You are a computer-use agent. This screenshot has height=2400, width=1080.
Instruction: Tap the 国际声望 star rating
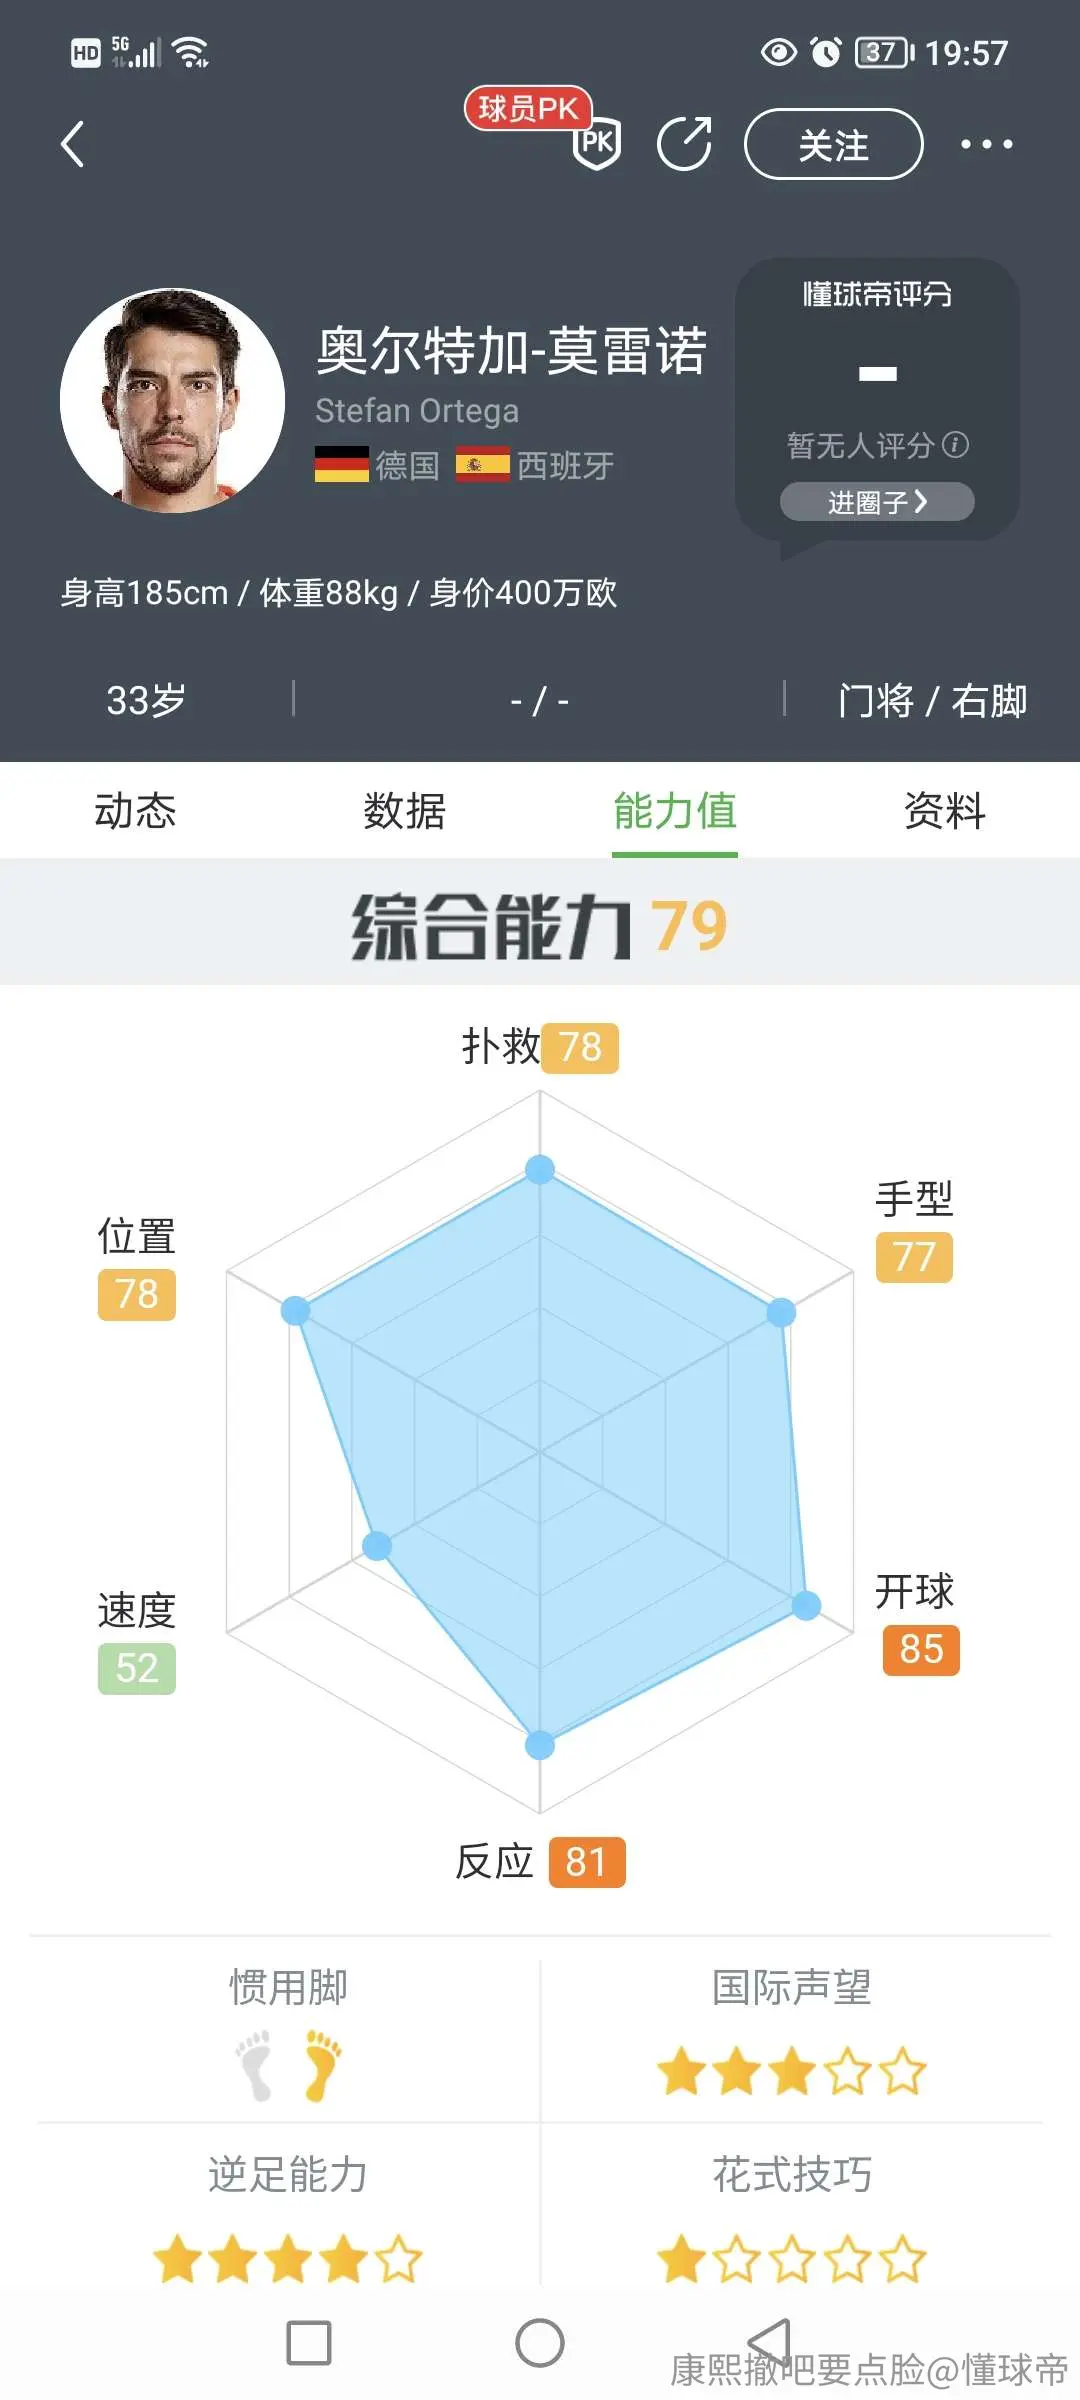[x=791, y=2070]
